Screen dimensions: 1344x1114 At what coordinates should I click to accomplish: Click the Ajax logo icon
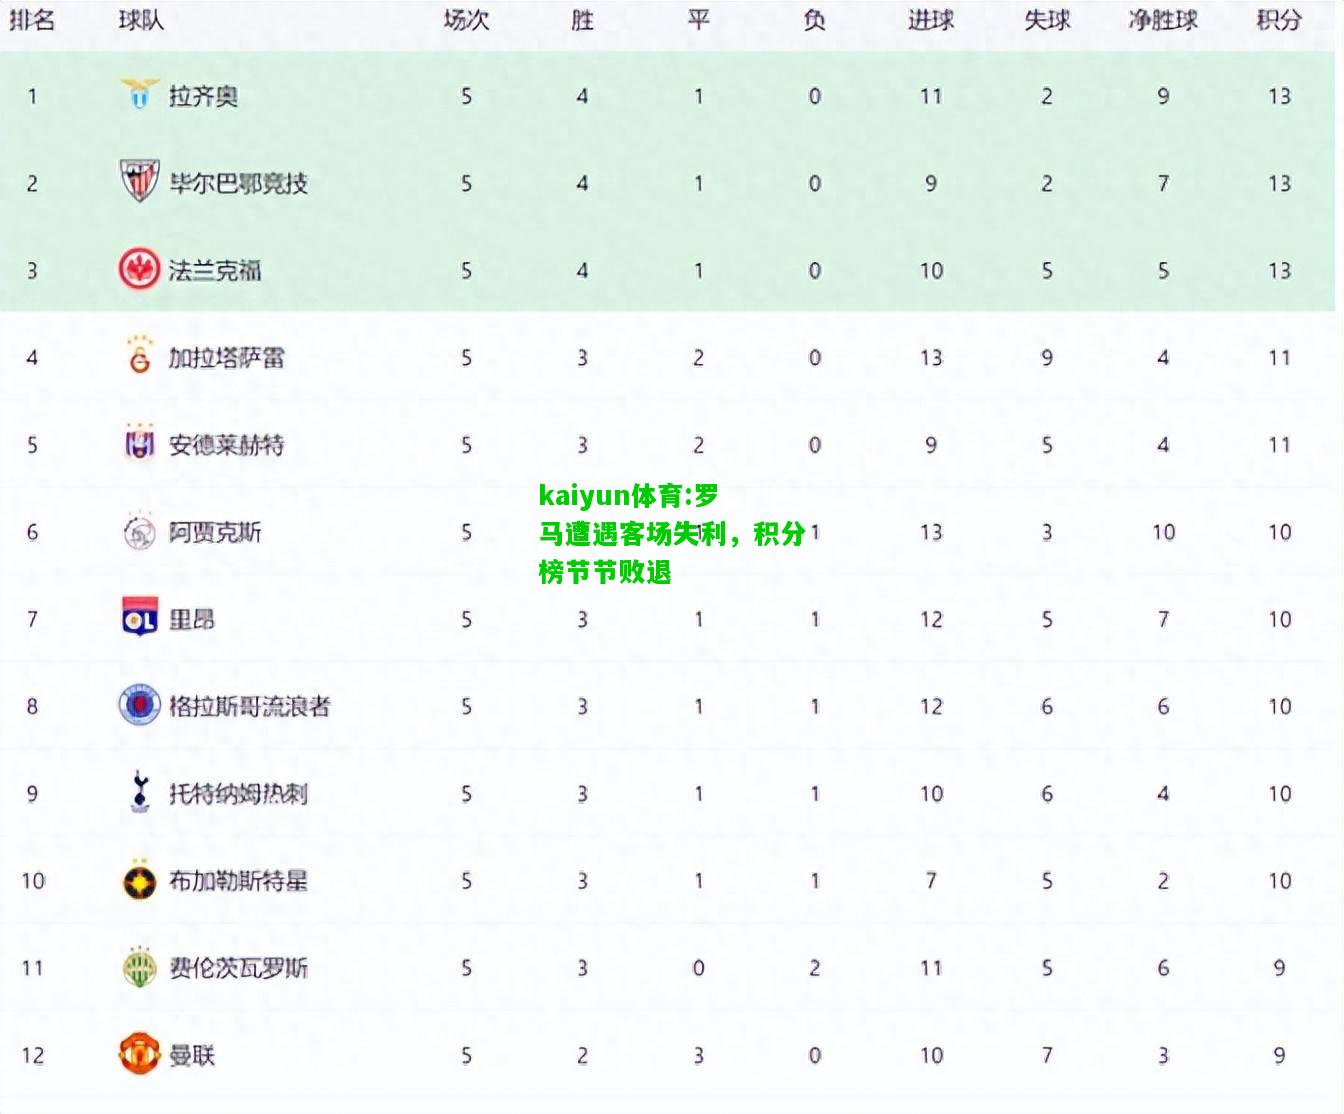point(139,531)
